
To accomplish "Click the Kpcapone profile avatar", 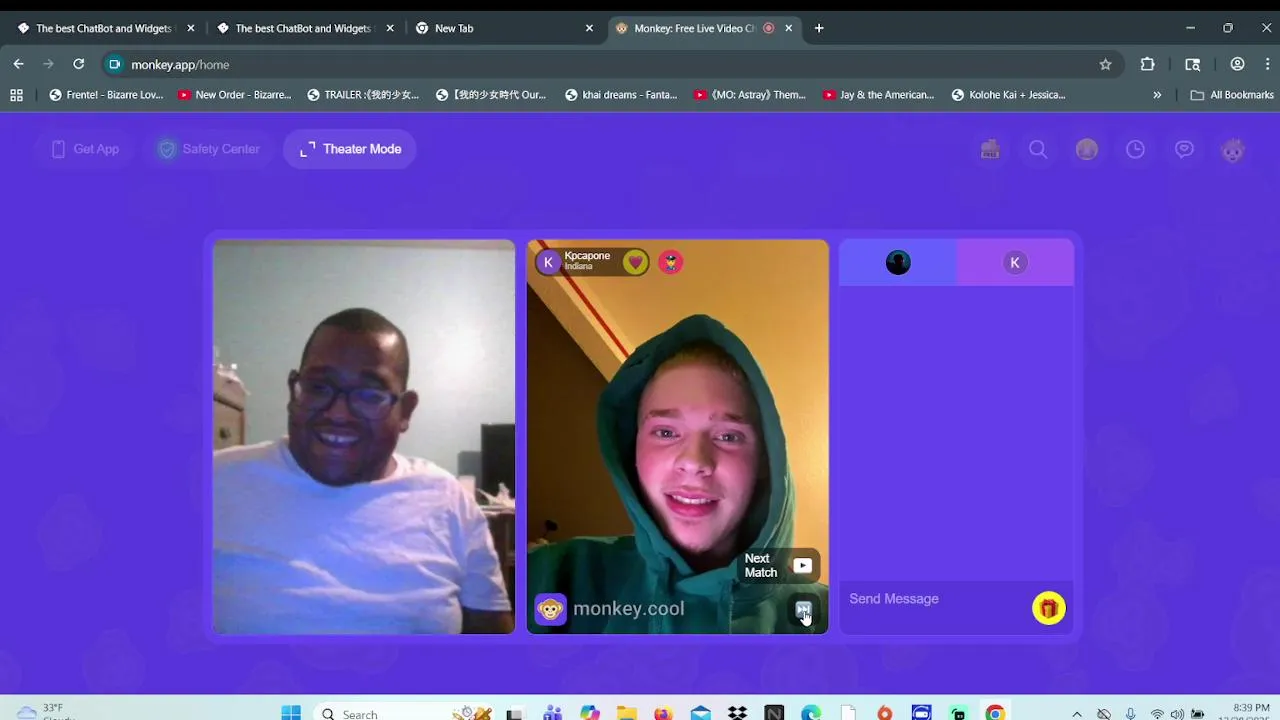I will coord(548,262).
